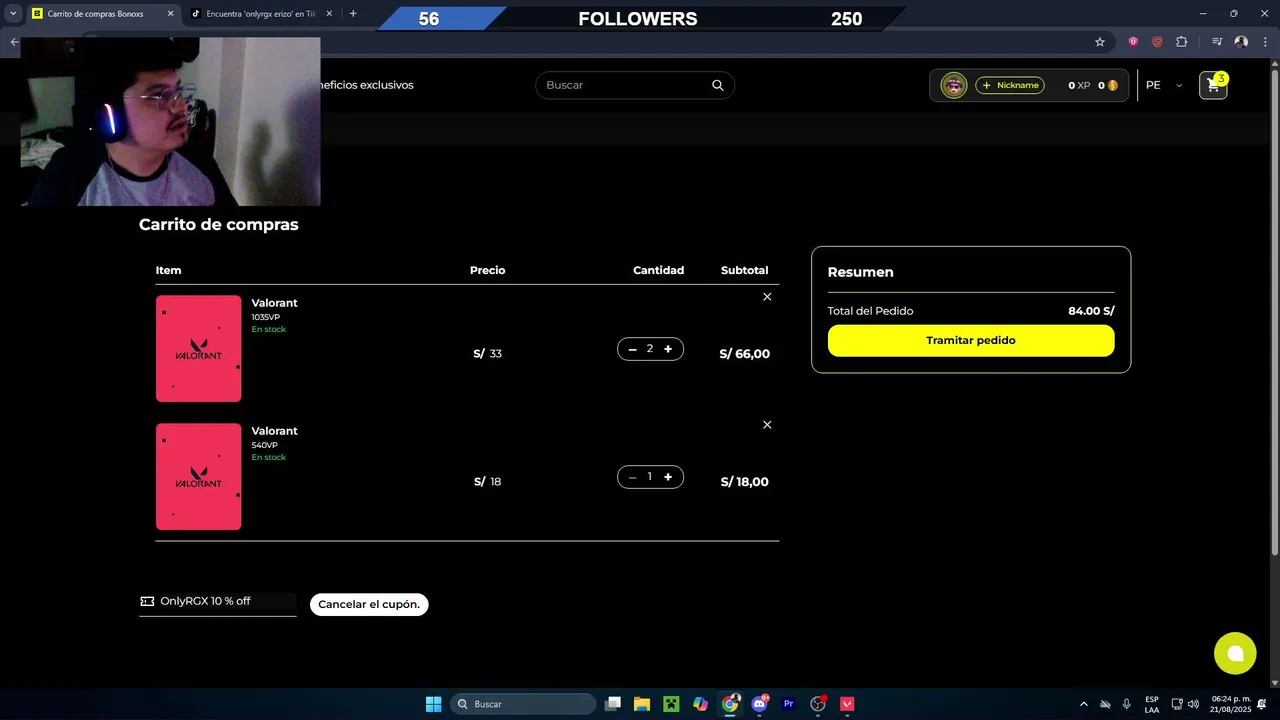This screenshot has height=720, width=1280.
Task: Click the search magnifier icon in Buscar field
Action: tap(717, 85)
